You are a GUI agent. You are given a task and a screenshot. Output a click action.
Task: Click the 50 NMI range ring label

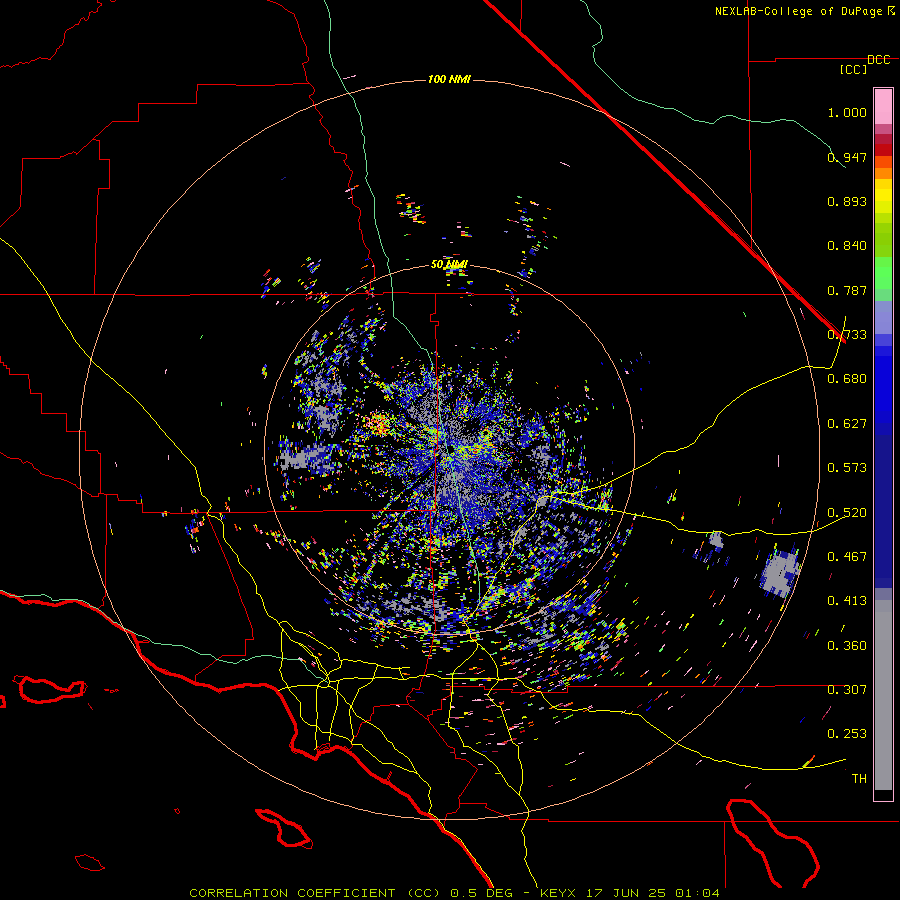449,265
